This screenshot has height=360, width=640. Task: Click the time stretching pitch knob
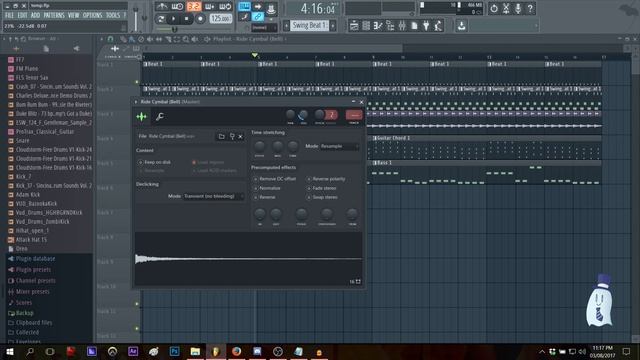click(x=259, y=146)
